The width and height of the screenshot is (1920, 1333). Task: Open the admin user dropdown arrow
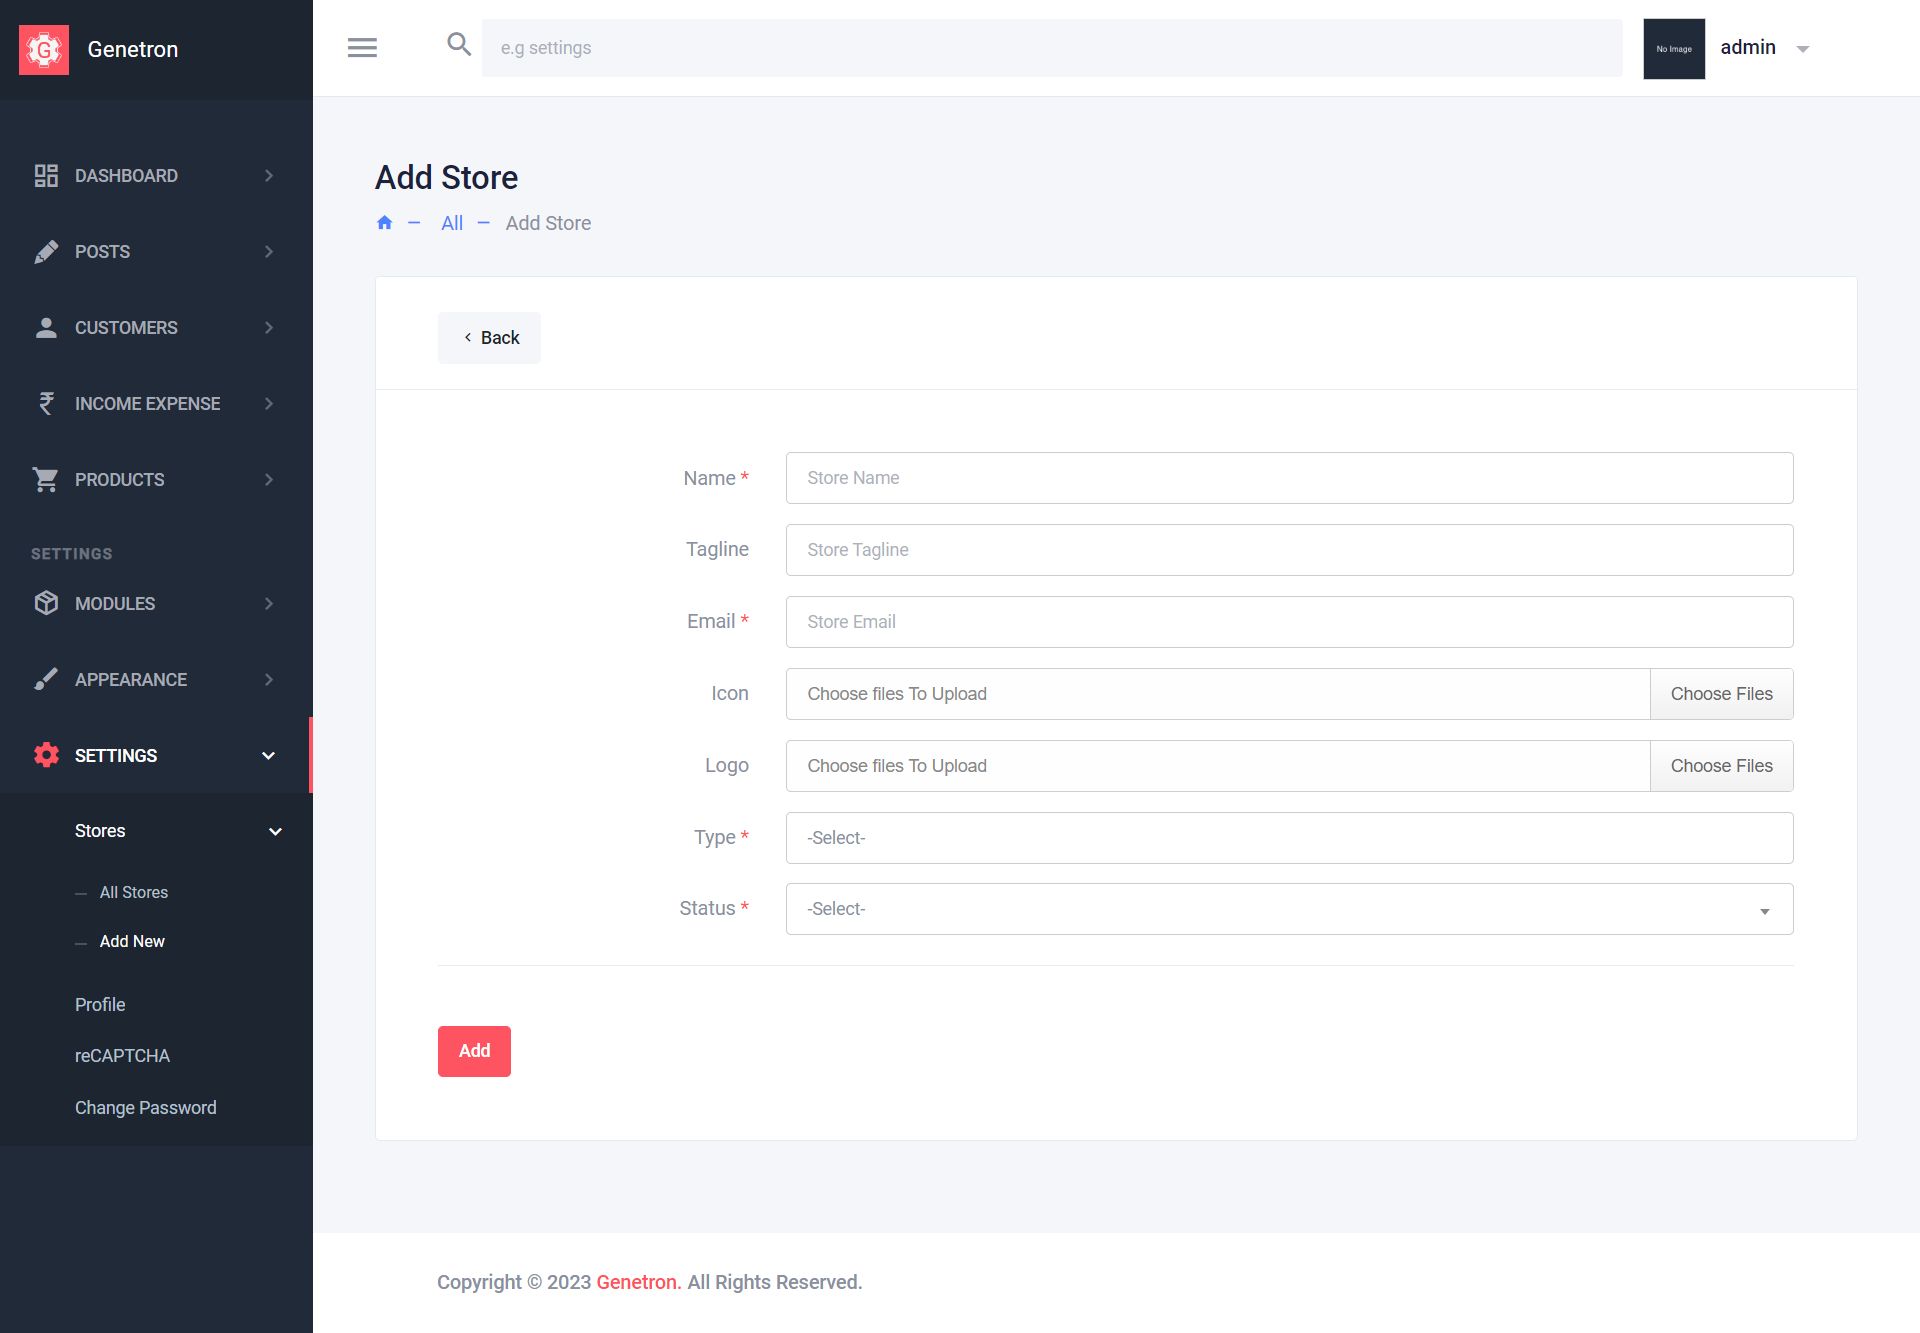tap(1802, 49)
